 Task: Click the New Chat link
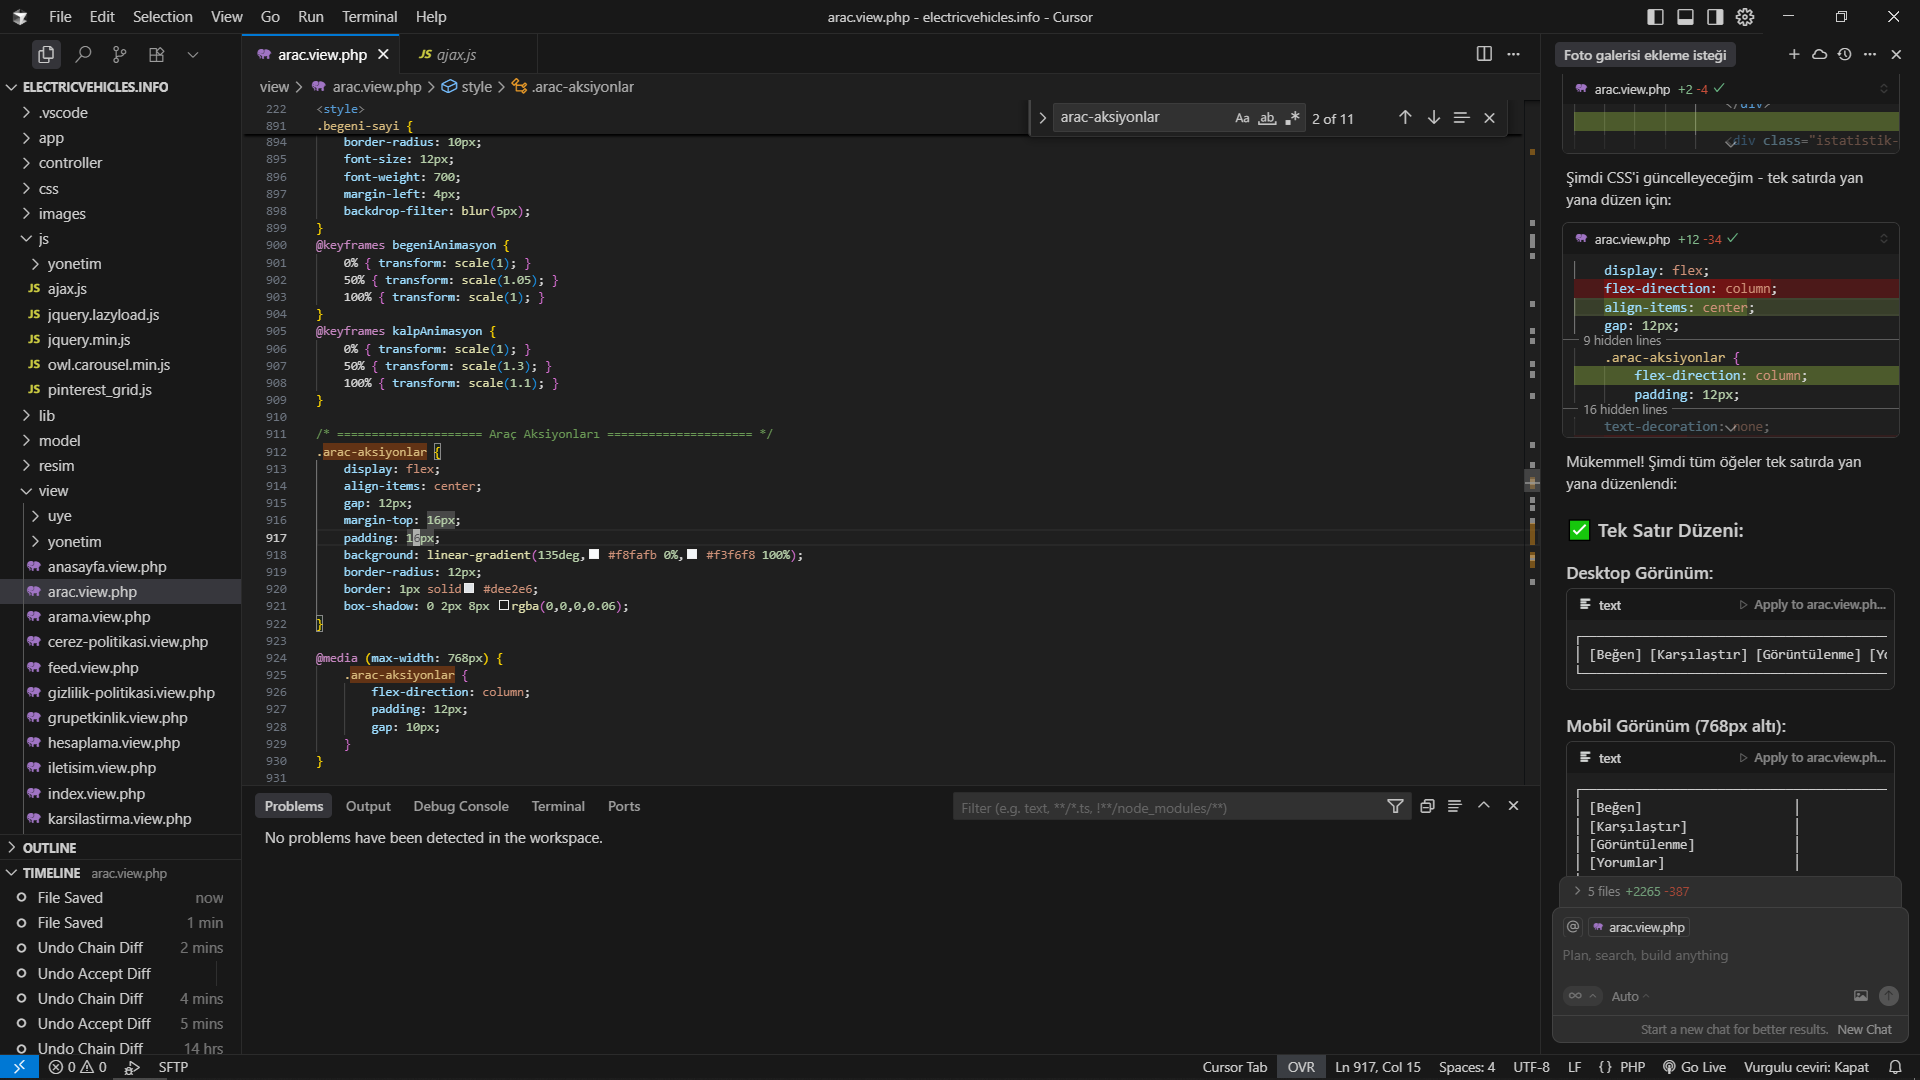click(1864, 1029)
